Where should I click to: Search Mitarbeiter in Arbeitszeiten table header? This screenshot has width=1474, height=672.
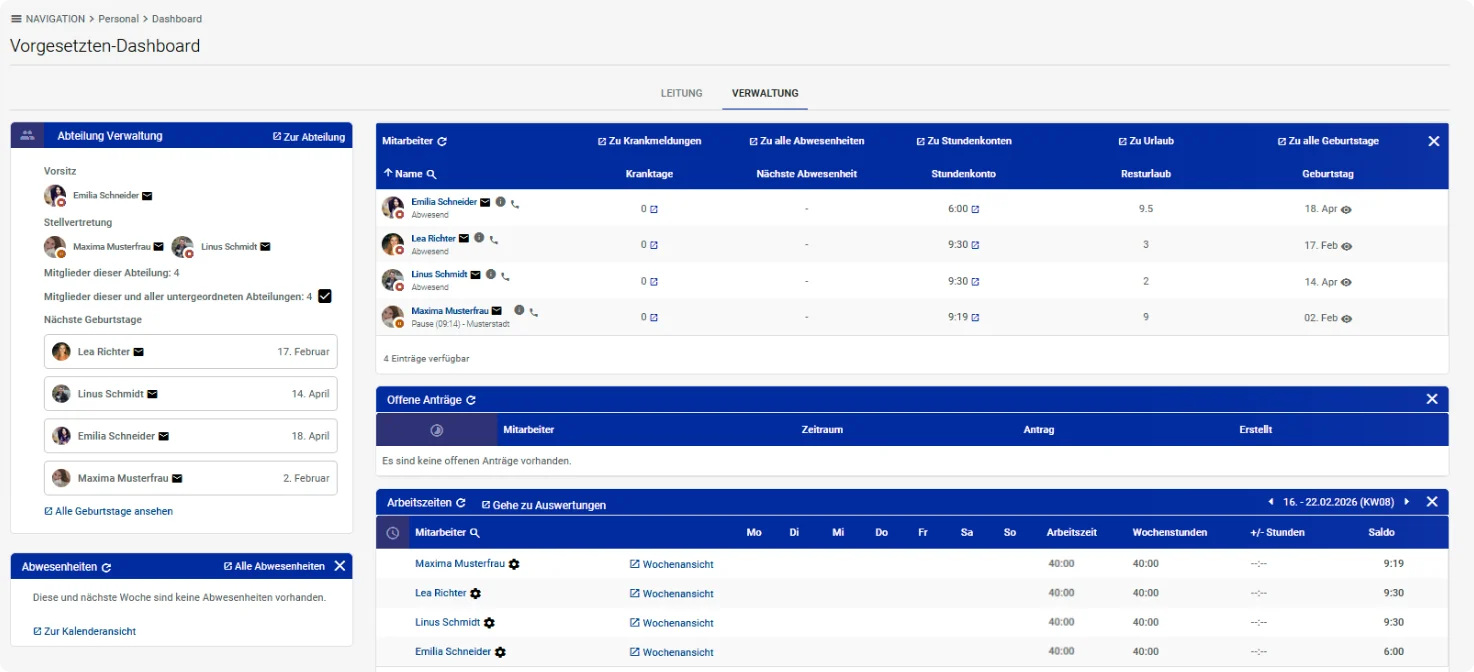475,533
